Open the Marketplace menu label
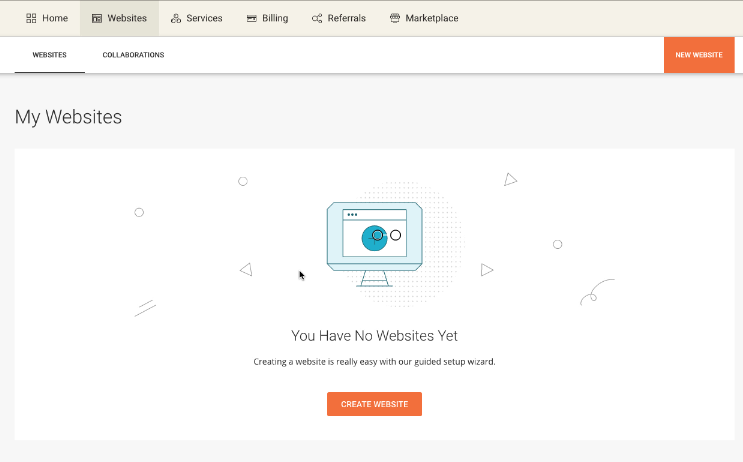743x462 pixels. pos(432,18)
